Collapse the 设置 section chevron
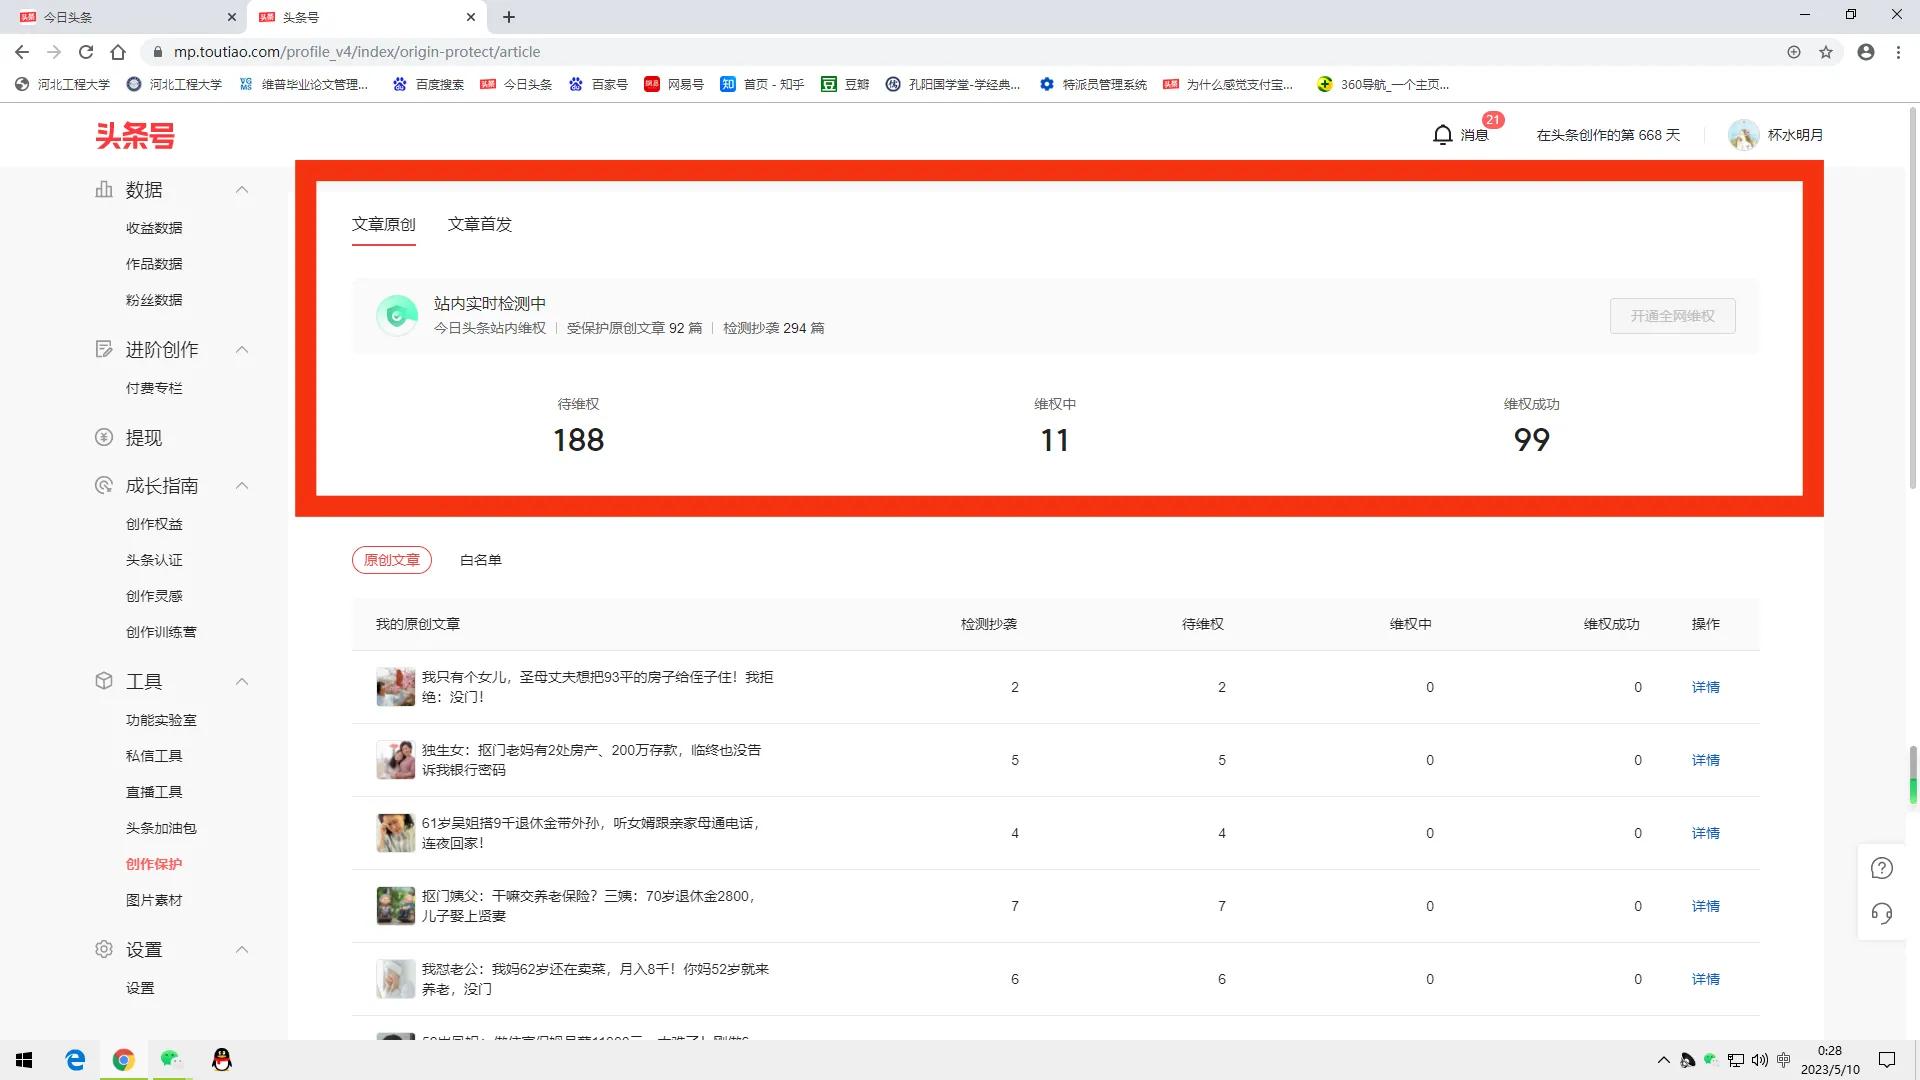The width and height of the screenshot is (1920, 1080). click(x=241, y=949)
